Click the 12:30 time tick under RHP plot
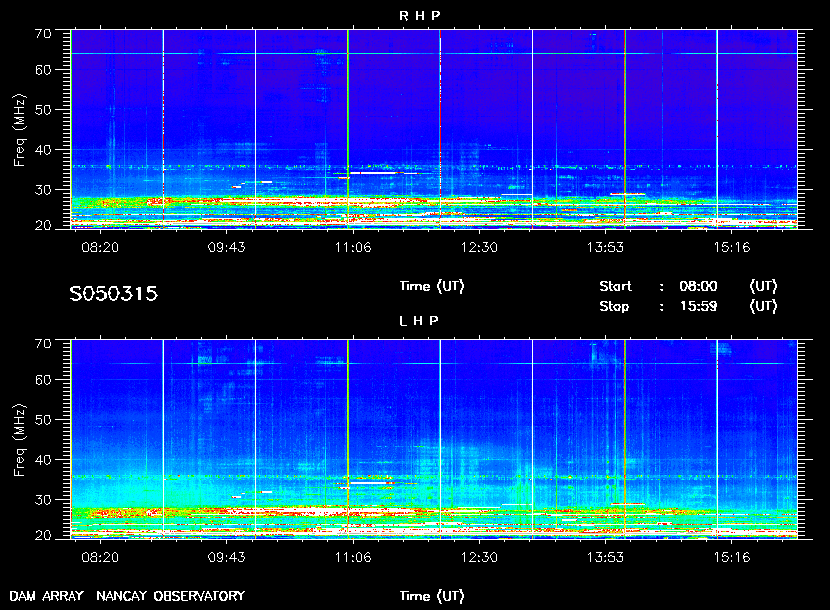Viewport: 830px width, 610px height. (x=479, y=247)
